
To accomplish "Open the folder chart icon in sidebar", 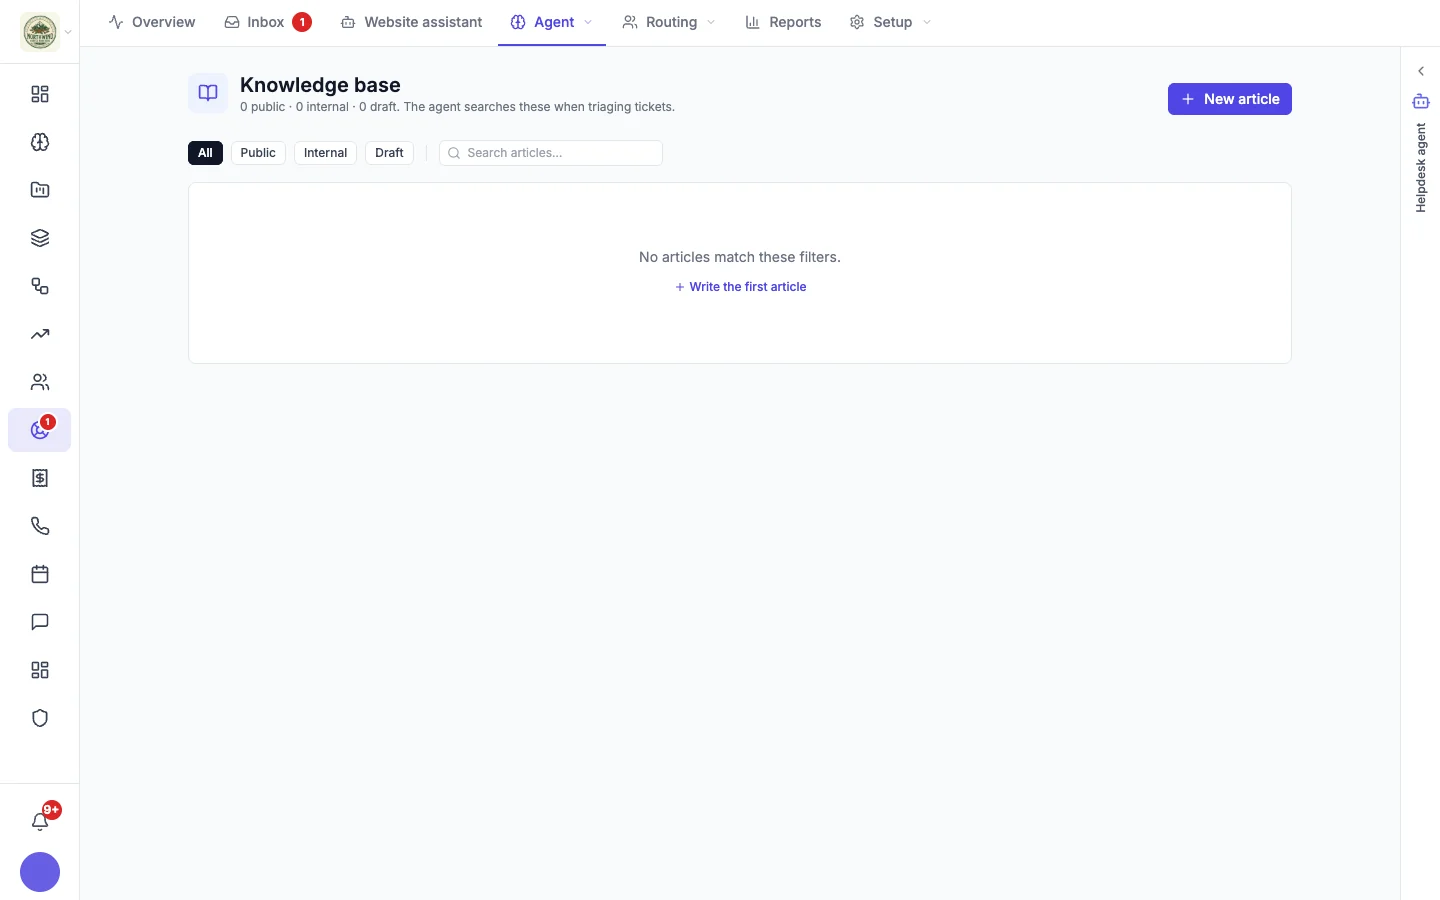I will coord(40,190).
